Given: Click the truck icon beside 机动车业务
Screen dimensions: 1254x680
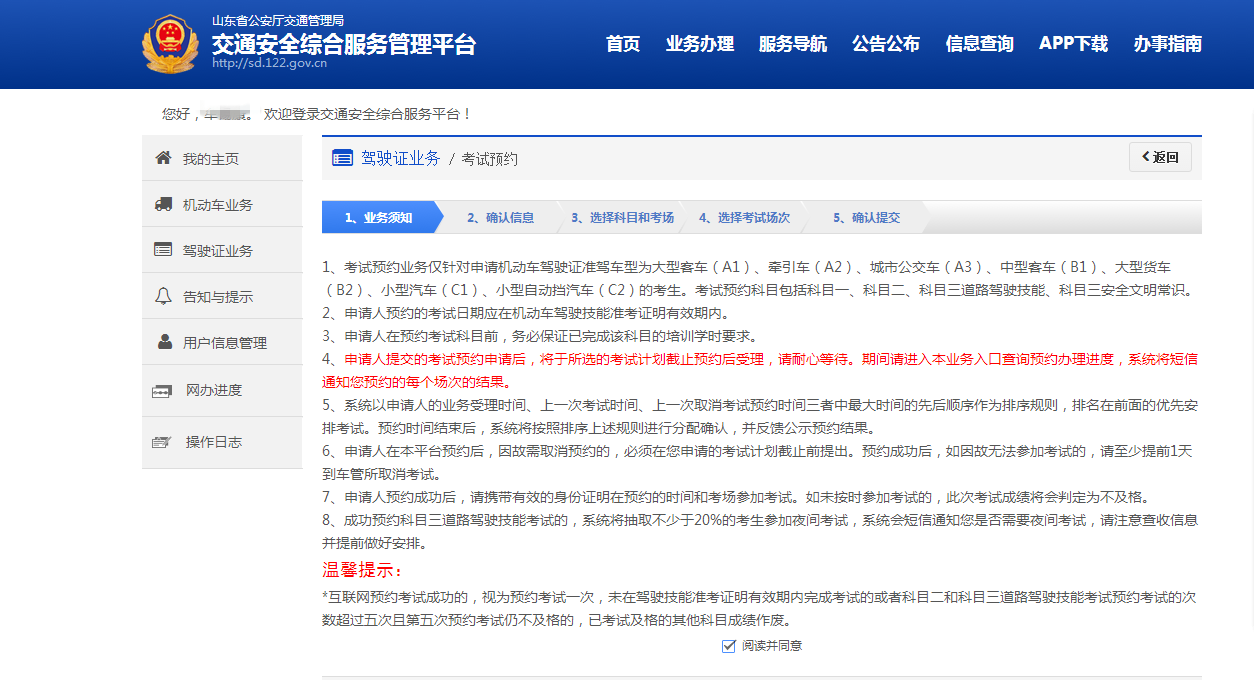Looking at the screenshot, I should tap(163, 204).
